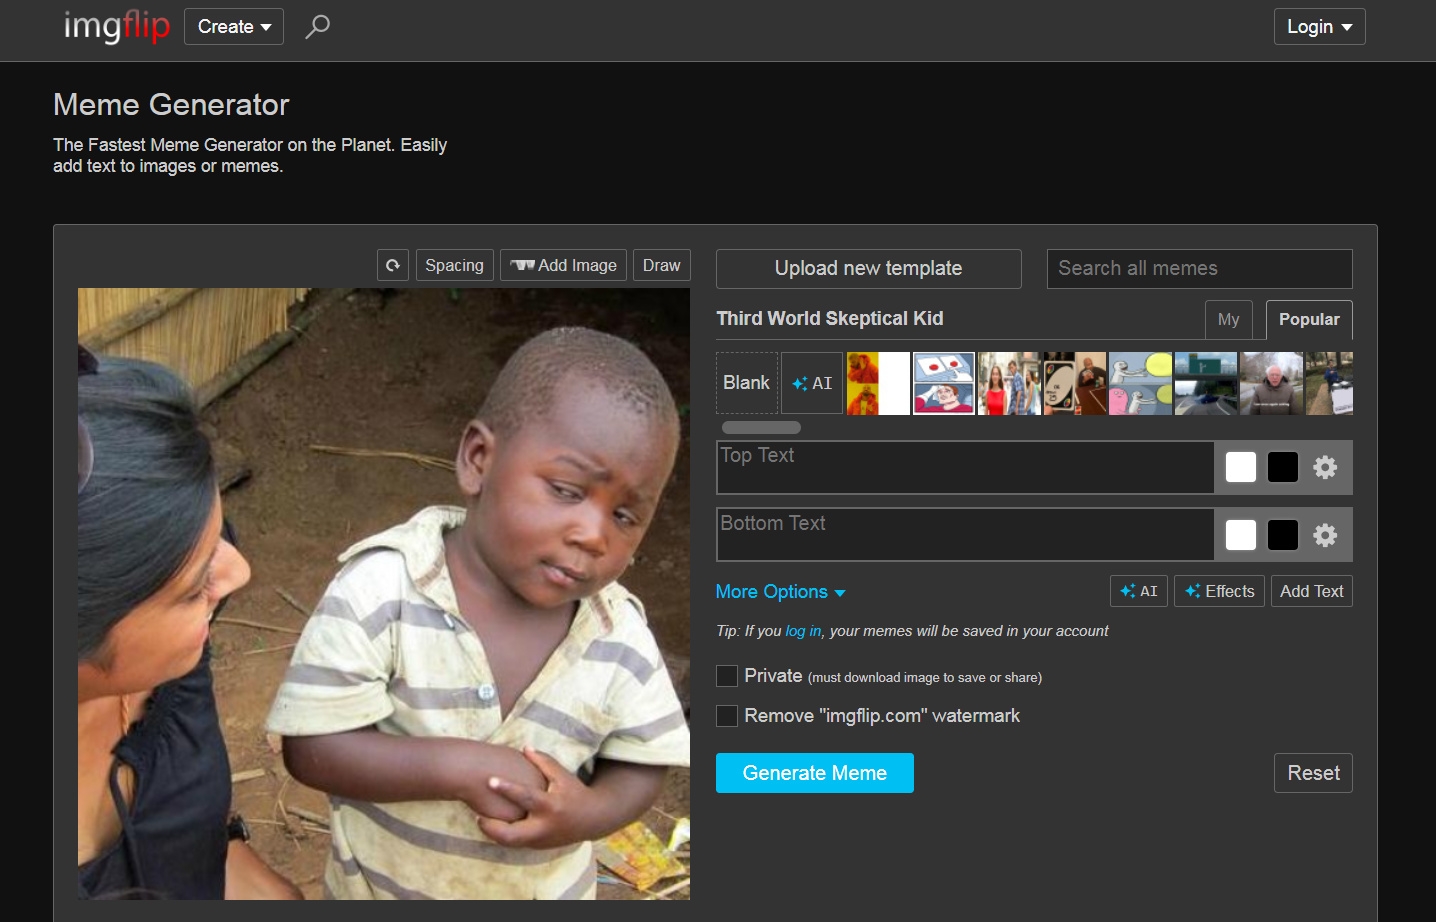This screenshot has height=922, width=1436.
Task: Check the Private checkbox
Action: (x=727, y=676)
